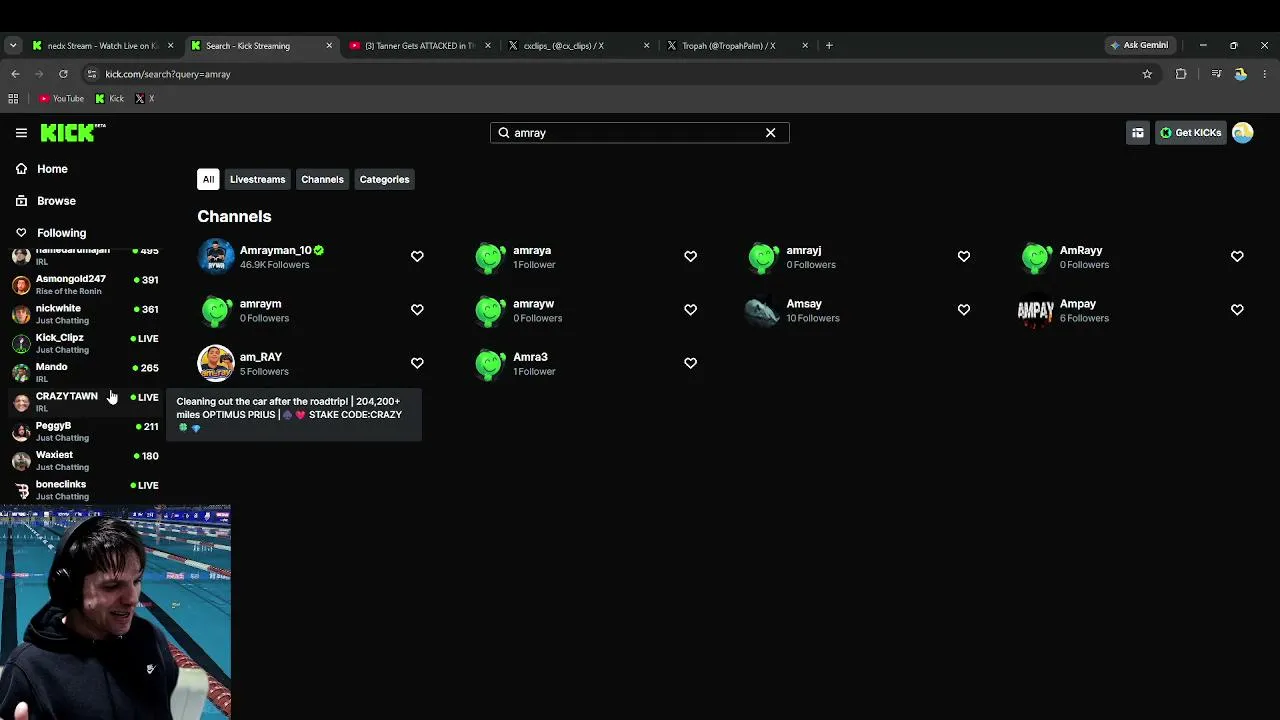Select the Livestreams filter tab
This screenshot has width=1280, height=720.
point(257,180)
